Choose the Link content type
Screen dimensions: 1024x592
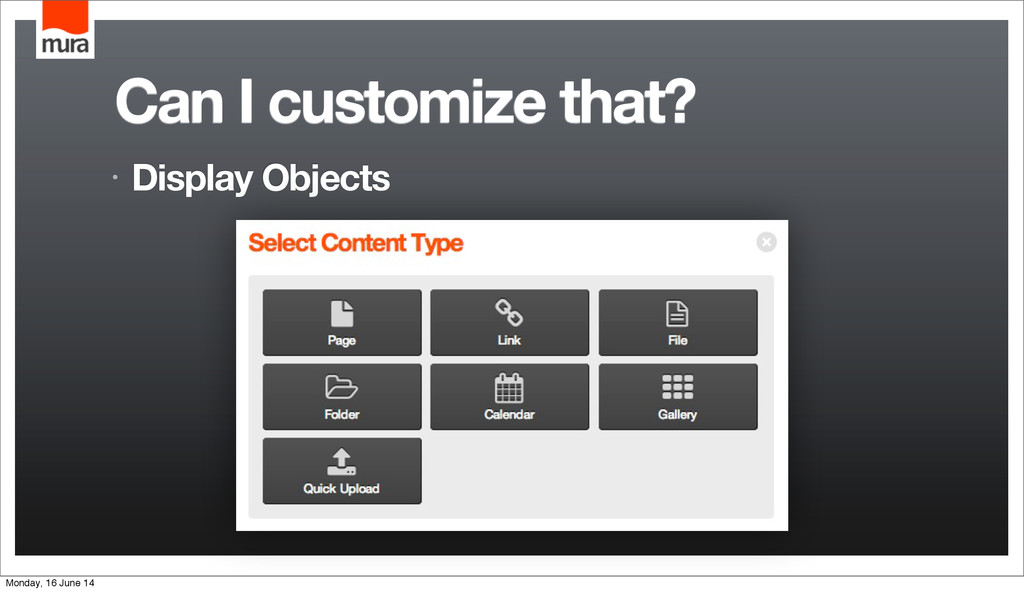tap(509, 323)
